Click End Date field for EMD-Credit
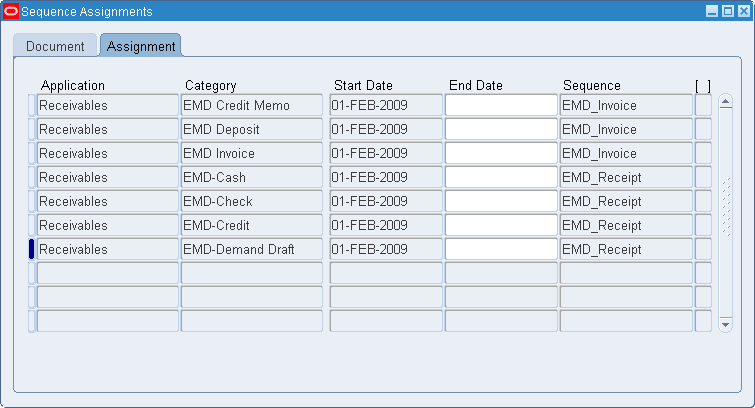755x408 pixels. coord(501,225)
